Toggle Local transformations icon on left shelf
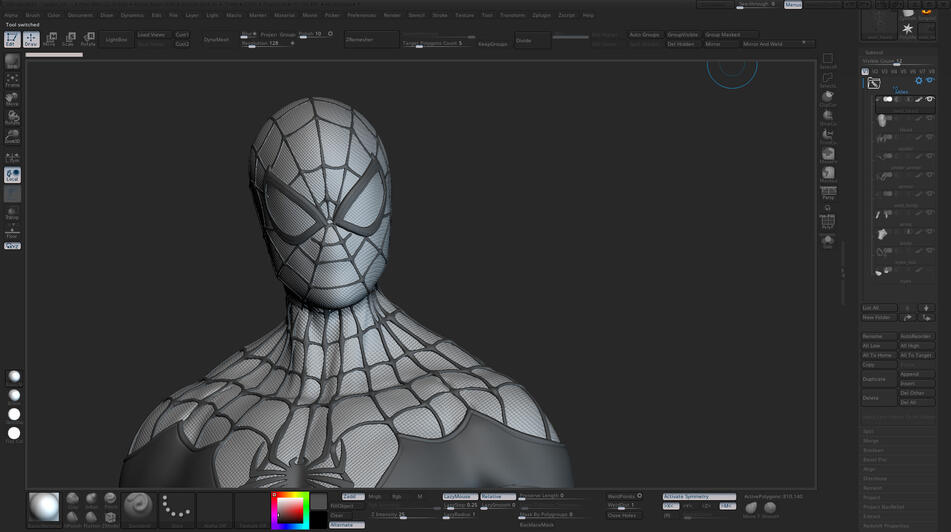951x532 pixels. tap(12, 175)
